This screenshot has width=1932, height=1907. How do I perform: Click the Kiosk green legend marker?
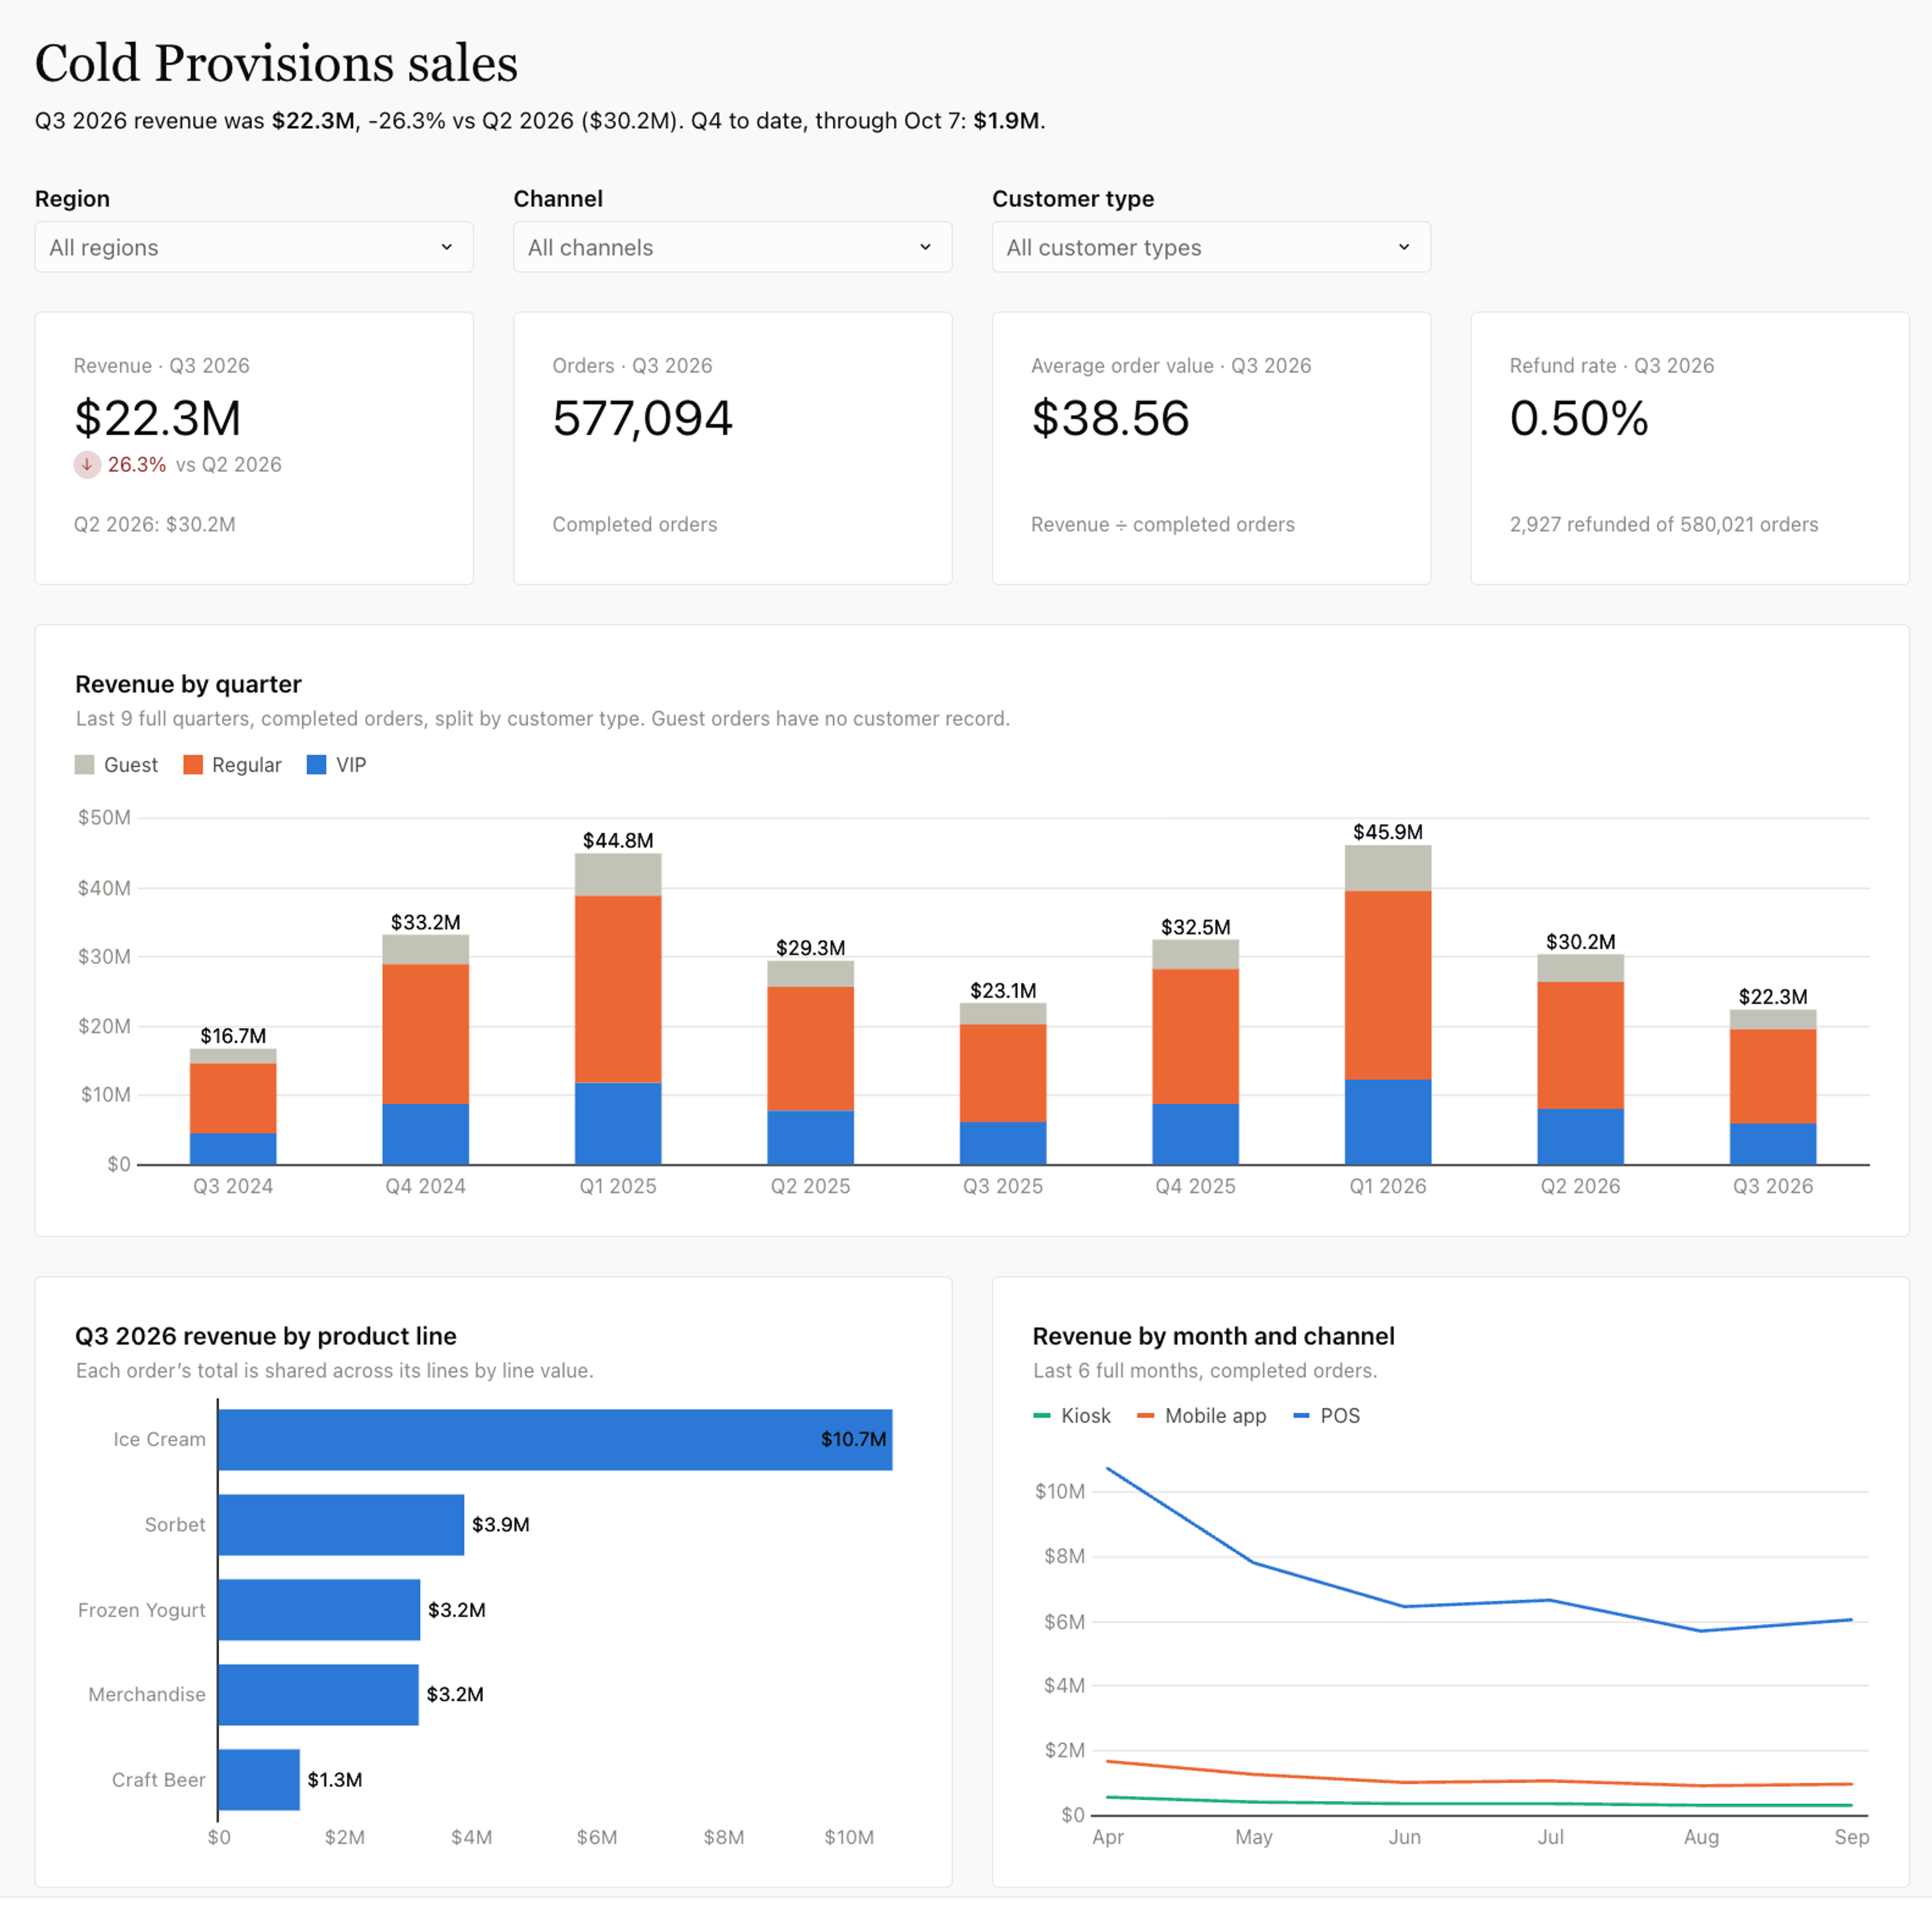coord(1042,1416)
